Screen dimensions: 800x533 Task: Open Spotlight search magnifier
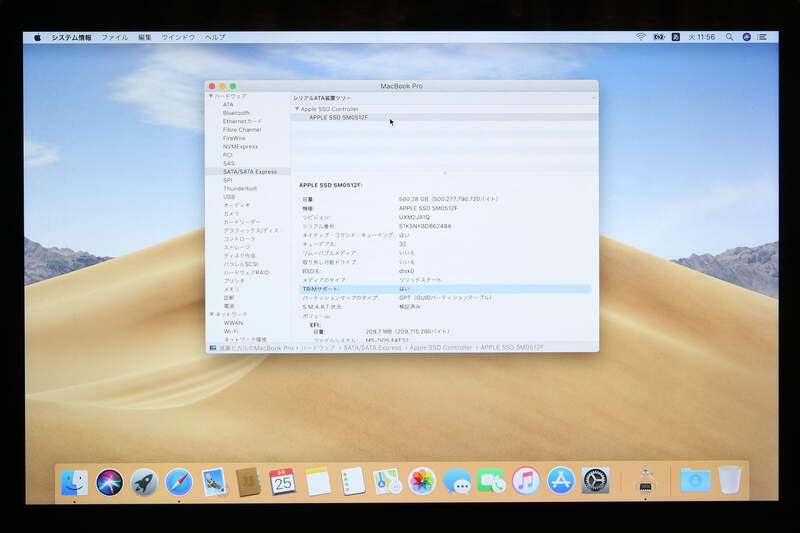point(730,37)
